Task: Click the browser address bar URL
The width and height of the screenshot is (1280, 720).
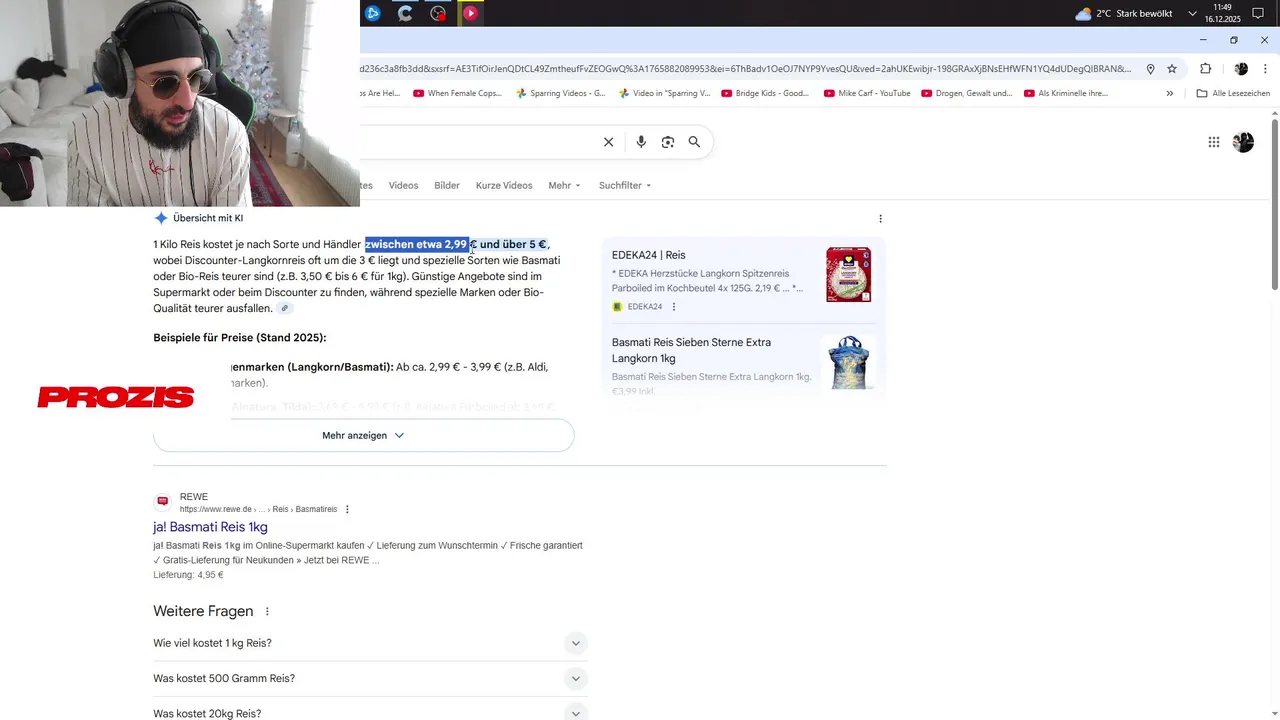Action: pos(745,69)
